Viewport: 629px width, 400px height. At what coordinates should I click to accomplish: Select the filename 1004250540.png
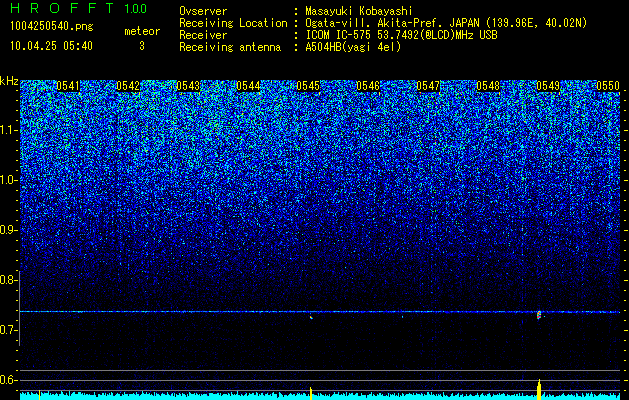click(x=51, y=26)
